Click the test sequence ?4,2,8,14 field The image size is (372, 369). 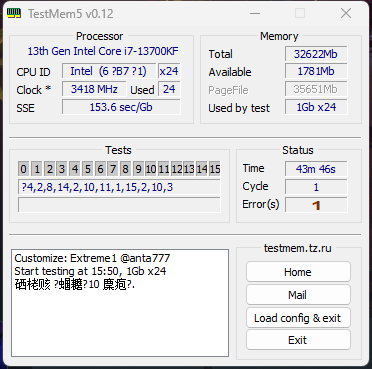click(x=119, y=187)
